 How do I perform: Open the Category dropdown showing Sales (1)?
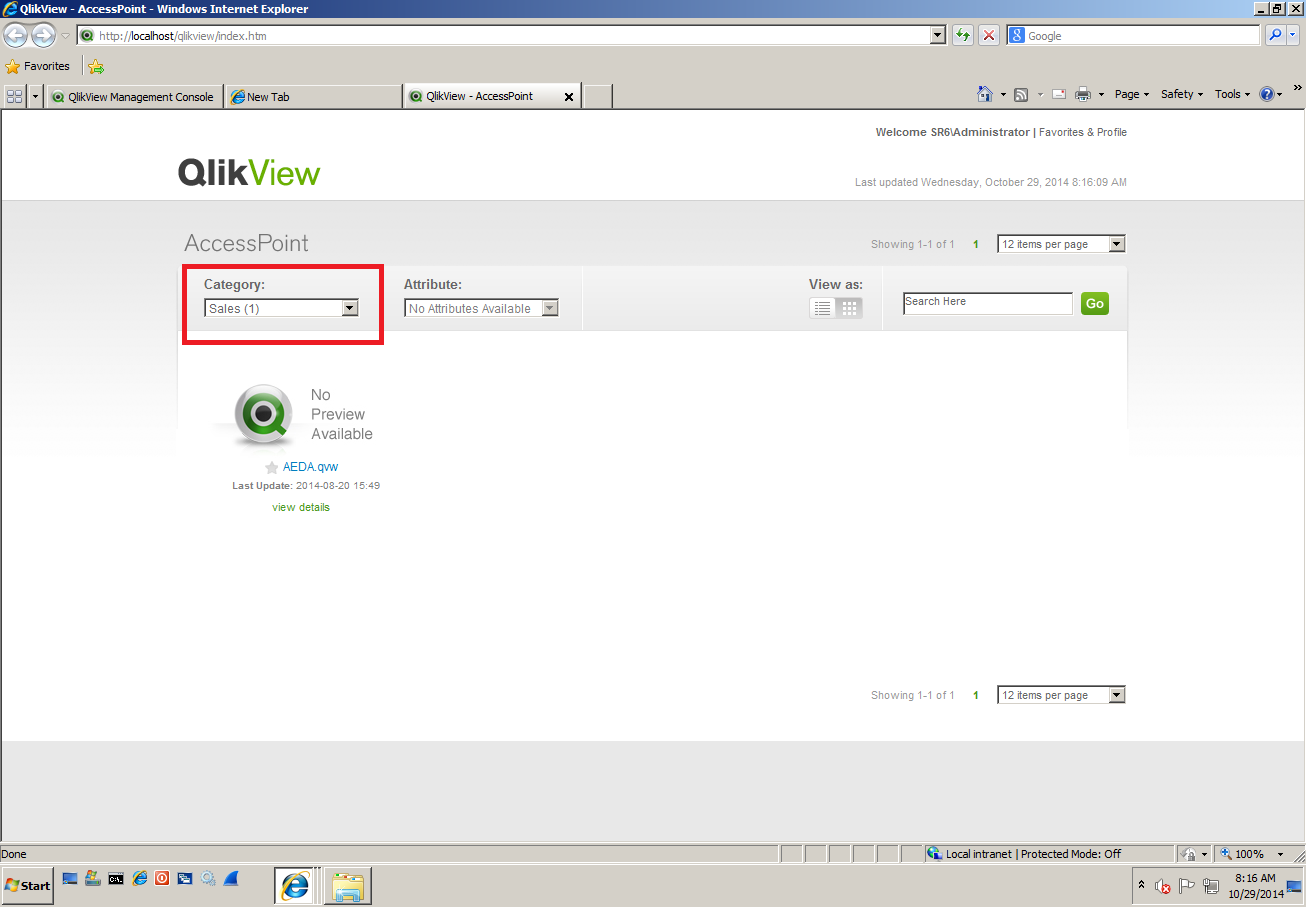281,308
